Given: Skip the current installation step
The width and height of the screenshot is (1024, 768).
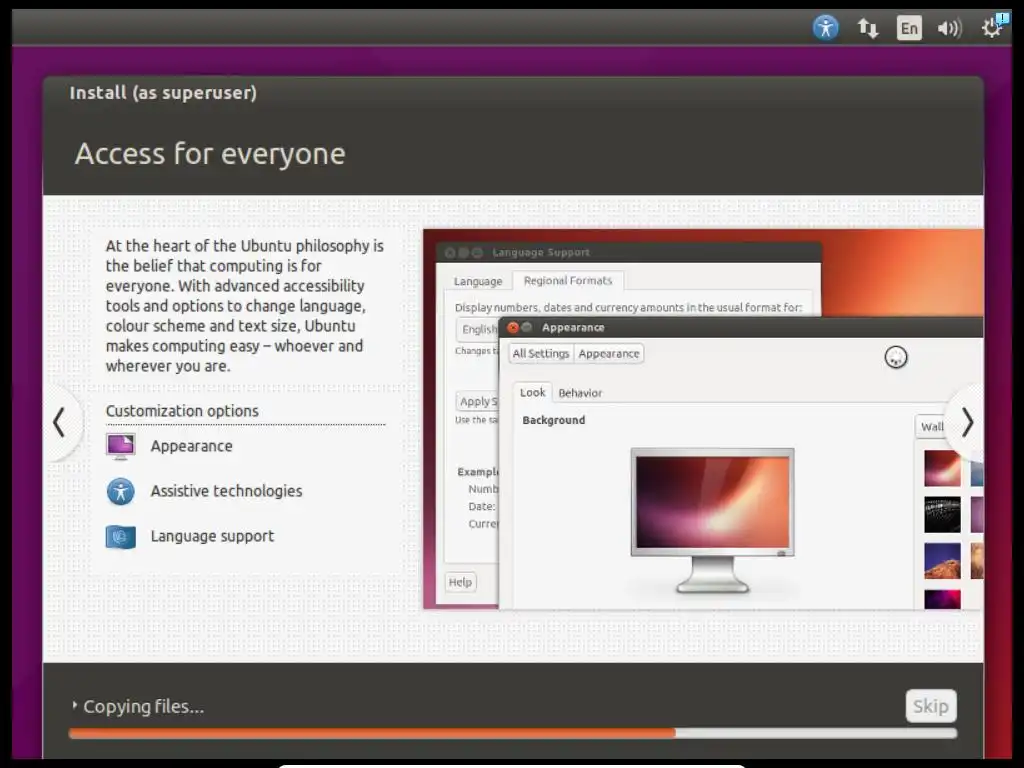Looking at the screenshot, I should tap(931, 706).
